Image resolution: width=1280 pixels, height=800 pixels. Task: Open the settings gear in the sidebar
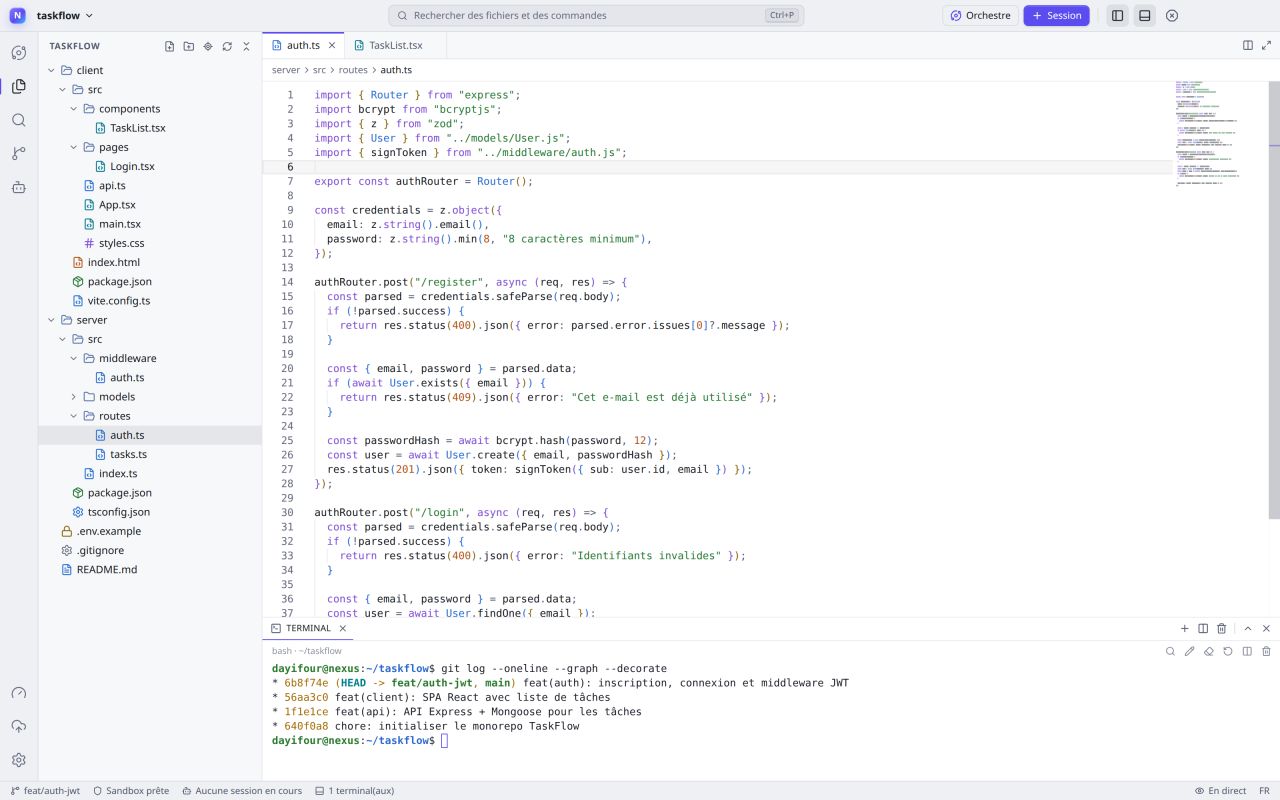[x=18, y=760]
